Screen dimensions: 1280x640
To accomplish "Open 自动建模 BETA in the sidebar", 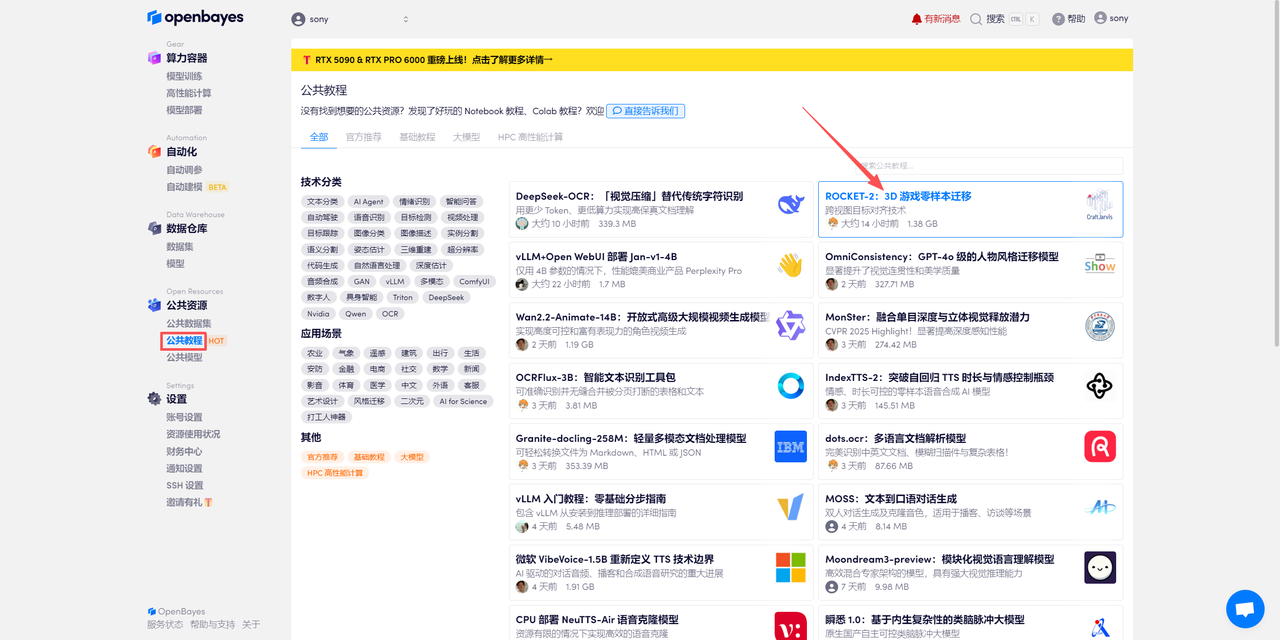I will tap(197, 187).
